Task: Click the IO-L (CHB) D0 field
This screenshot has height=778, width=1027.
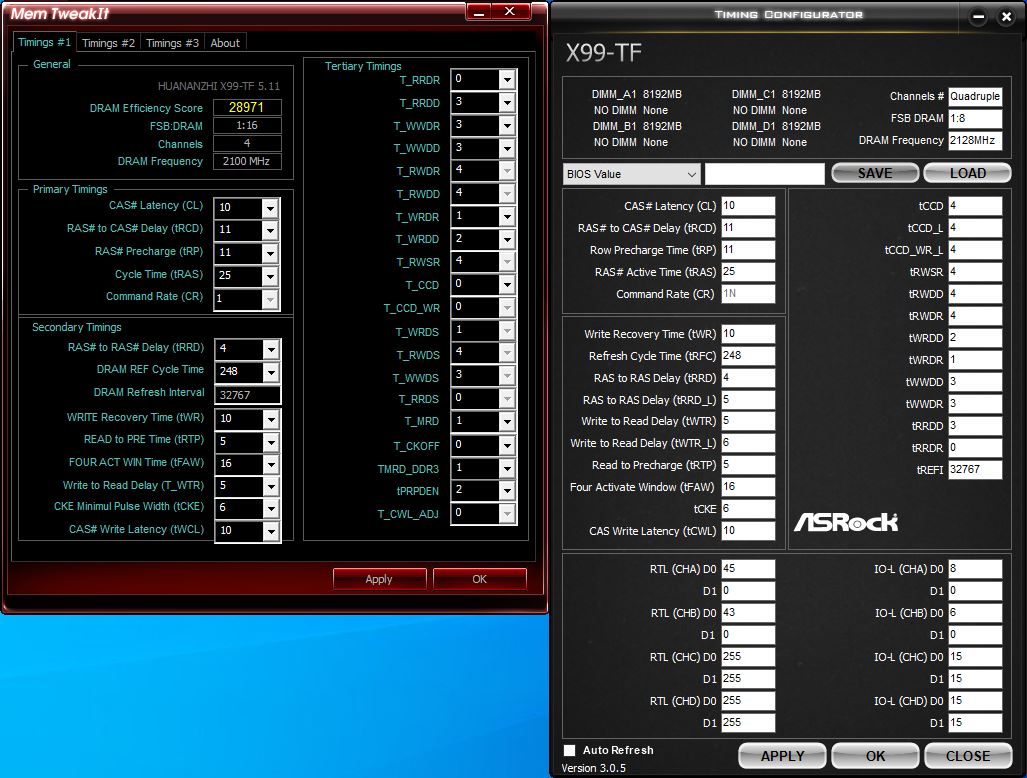Action: [x=975, y=613]
